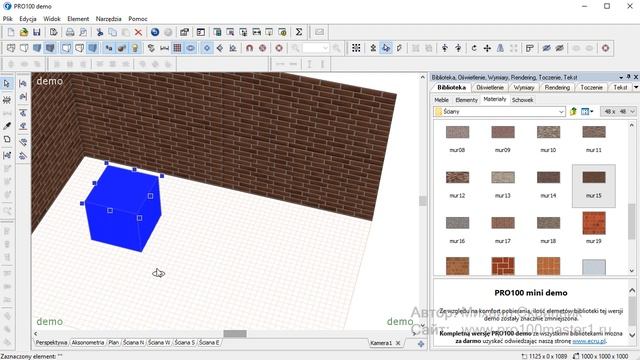Print the current view
The width and height of the screenshot is (640, 360).
point(70,32)
